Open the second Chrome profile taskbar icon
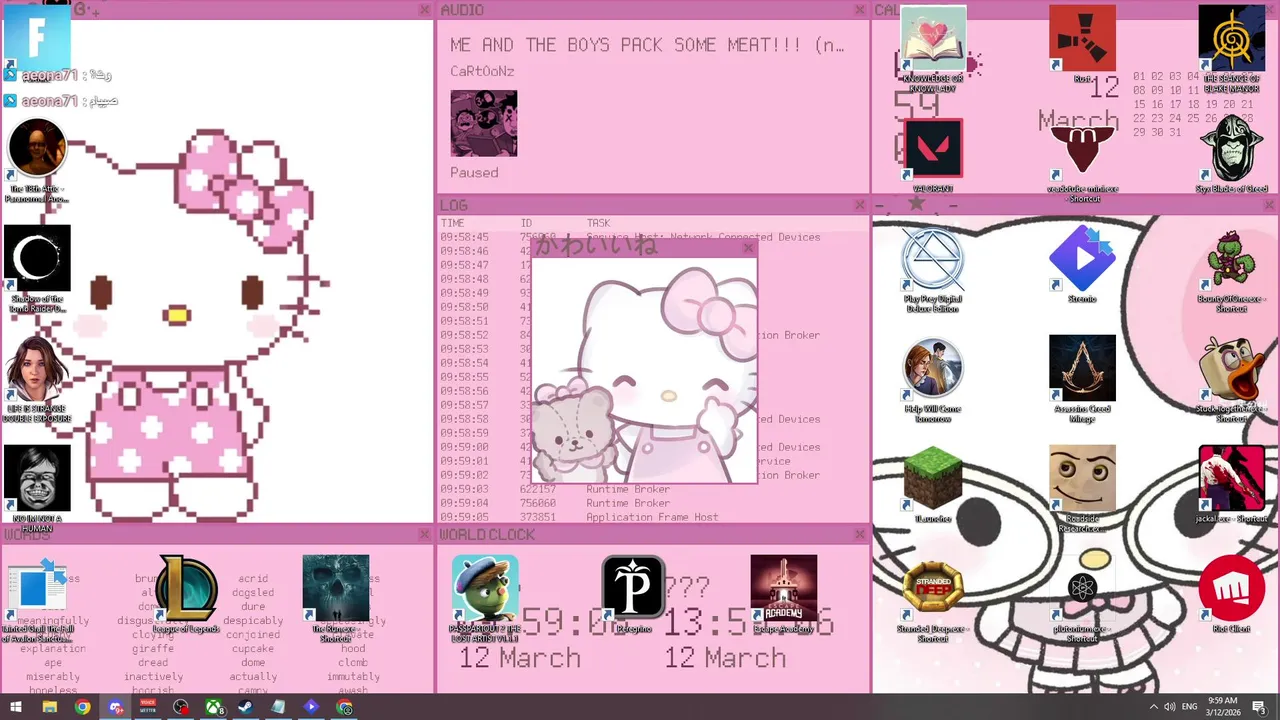 pos(345,707)
